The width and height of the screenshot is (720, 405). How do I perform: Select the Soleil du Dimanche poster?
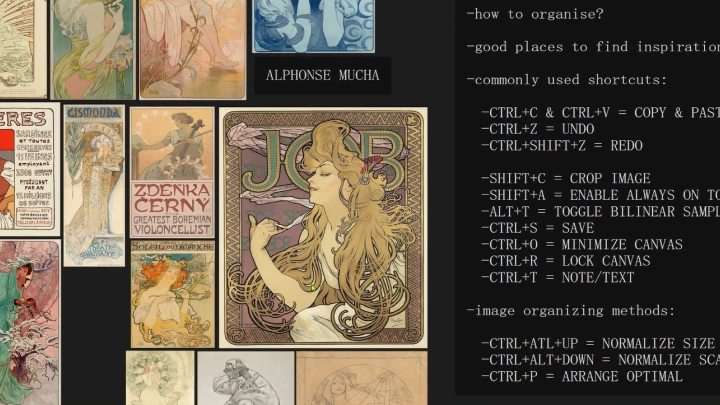tap(173, 294)
